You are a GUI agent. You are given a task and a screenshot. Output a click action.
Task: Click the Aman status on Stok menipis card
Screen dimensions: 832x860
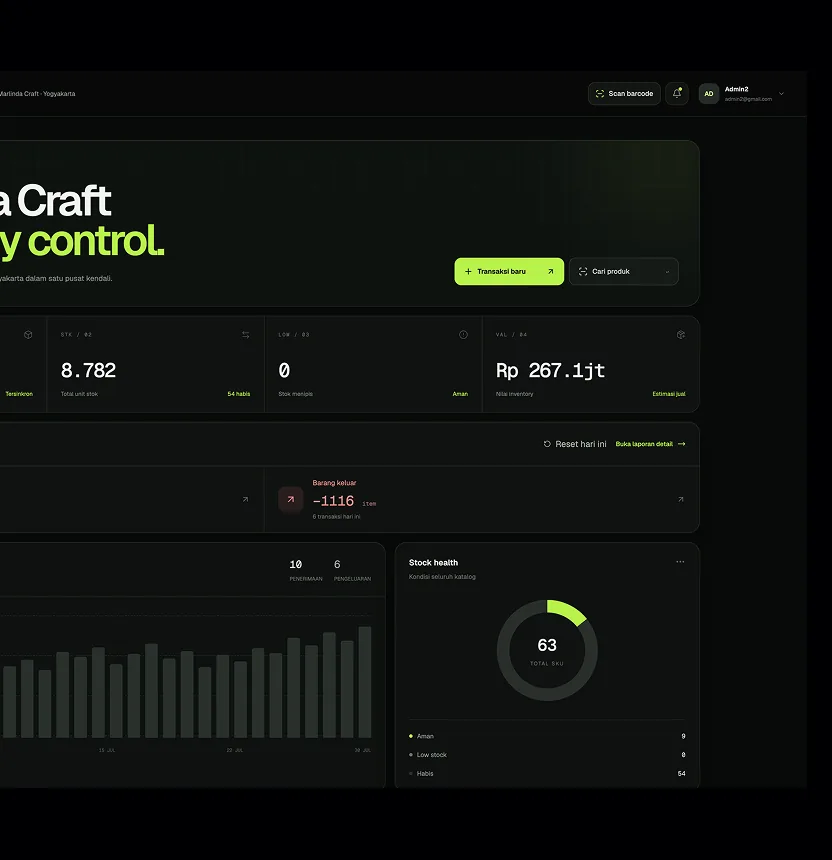(x=460, y=394)
